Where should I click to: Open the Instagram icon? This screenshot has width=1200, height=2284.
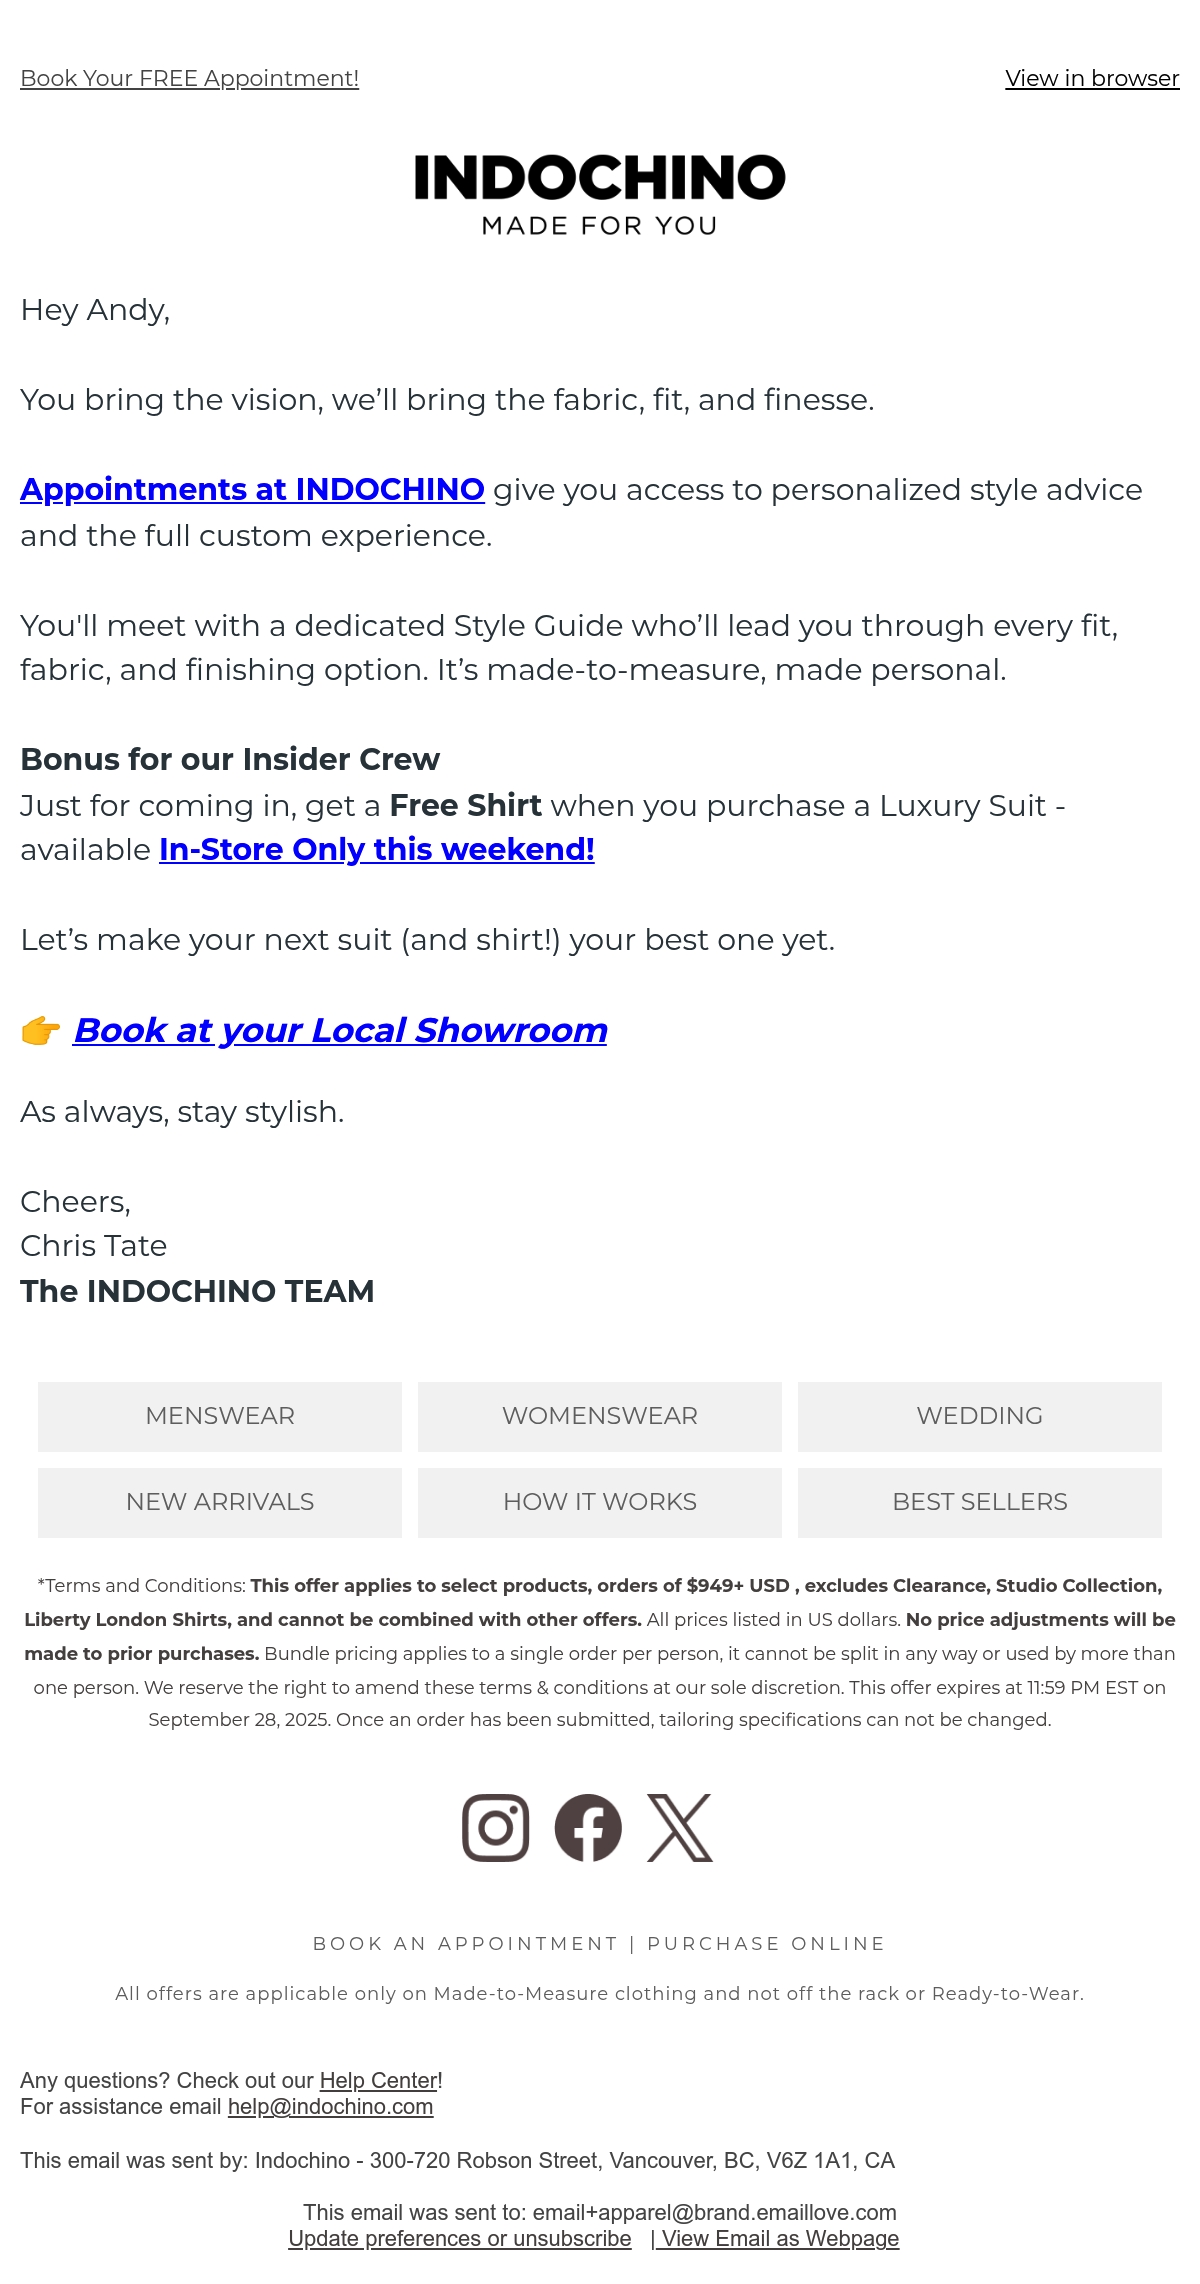[x=495, y=1828]
